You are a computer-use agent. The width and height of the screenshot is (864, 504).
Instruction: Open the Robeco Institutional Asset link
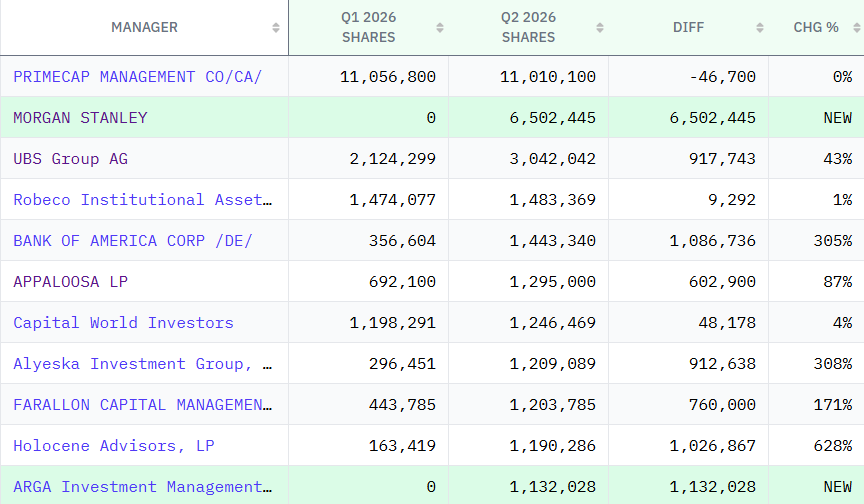pyautogui.click(x=143, y=199)
